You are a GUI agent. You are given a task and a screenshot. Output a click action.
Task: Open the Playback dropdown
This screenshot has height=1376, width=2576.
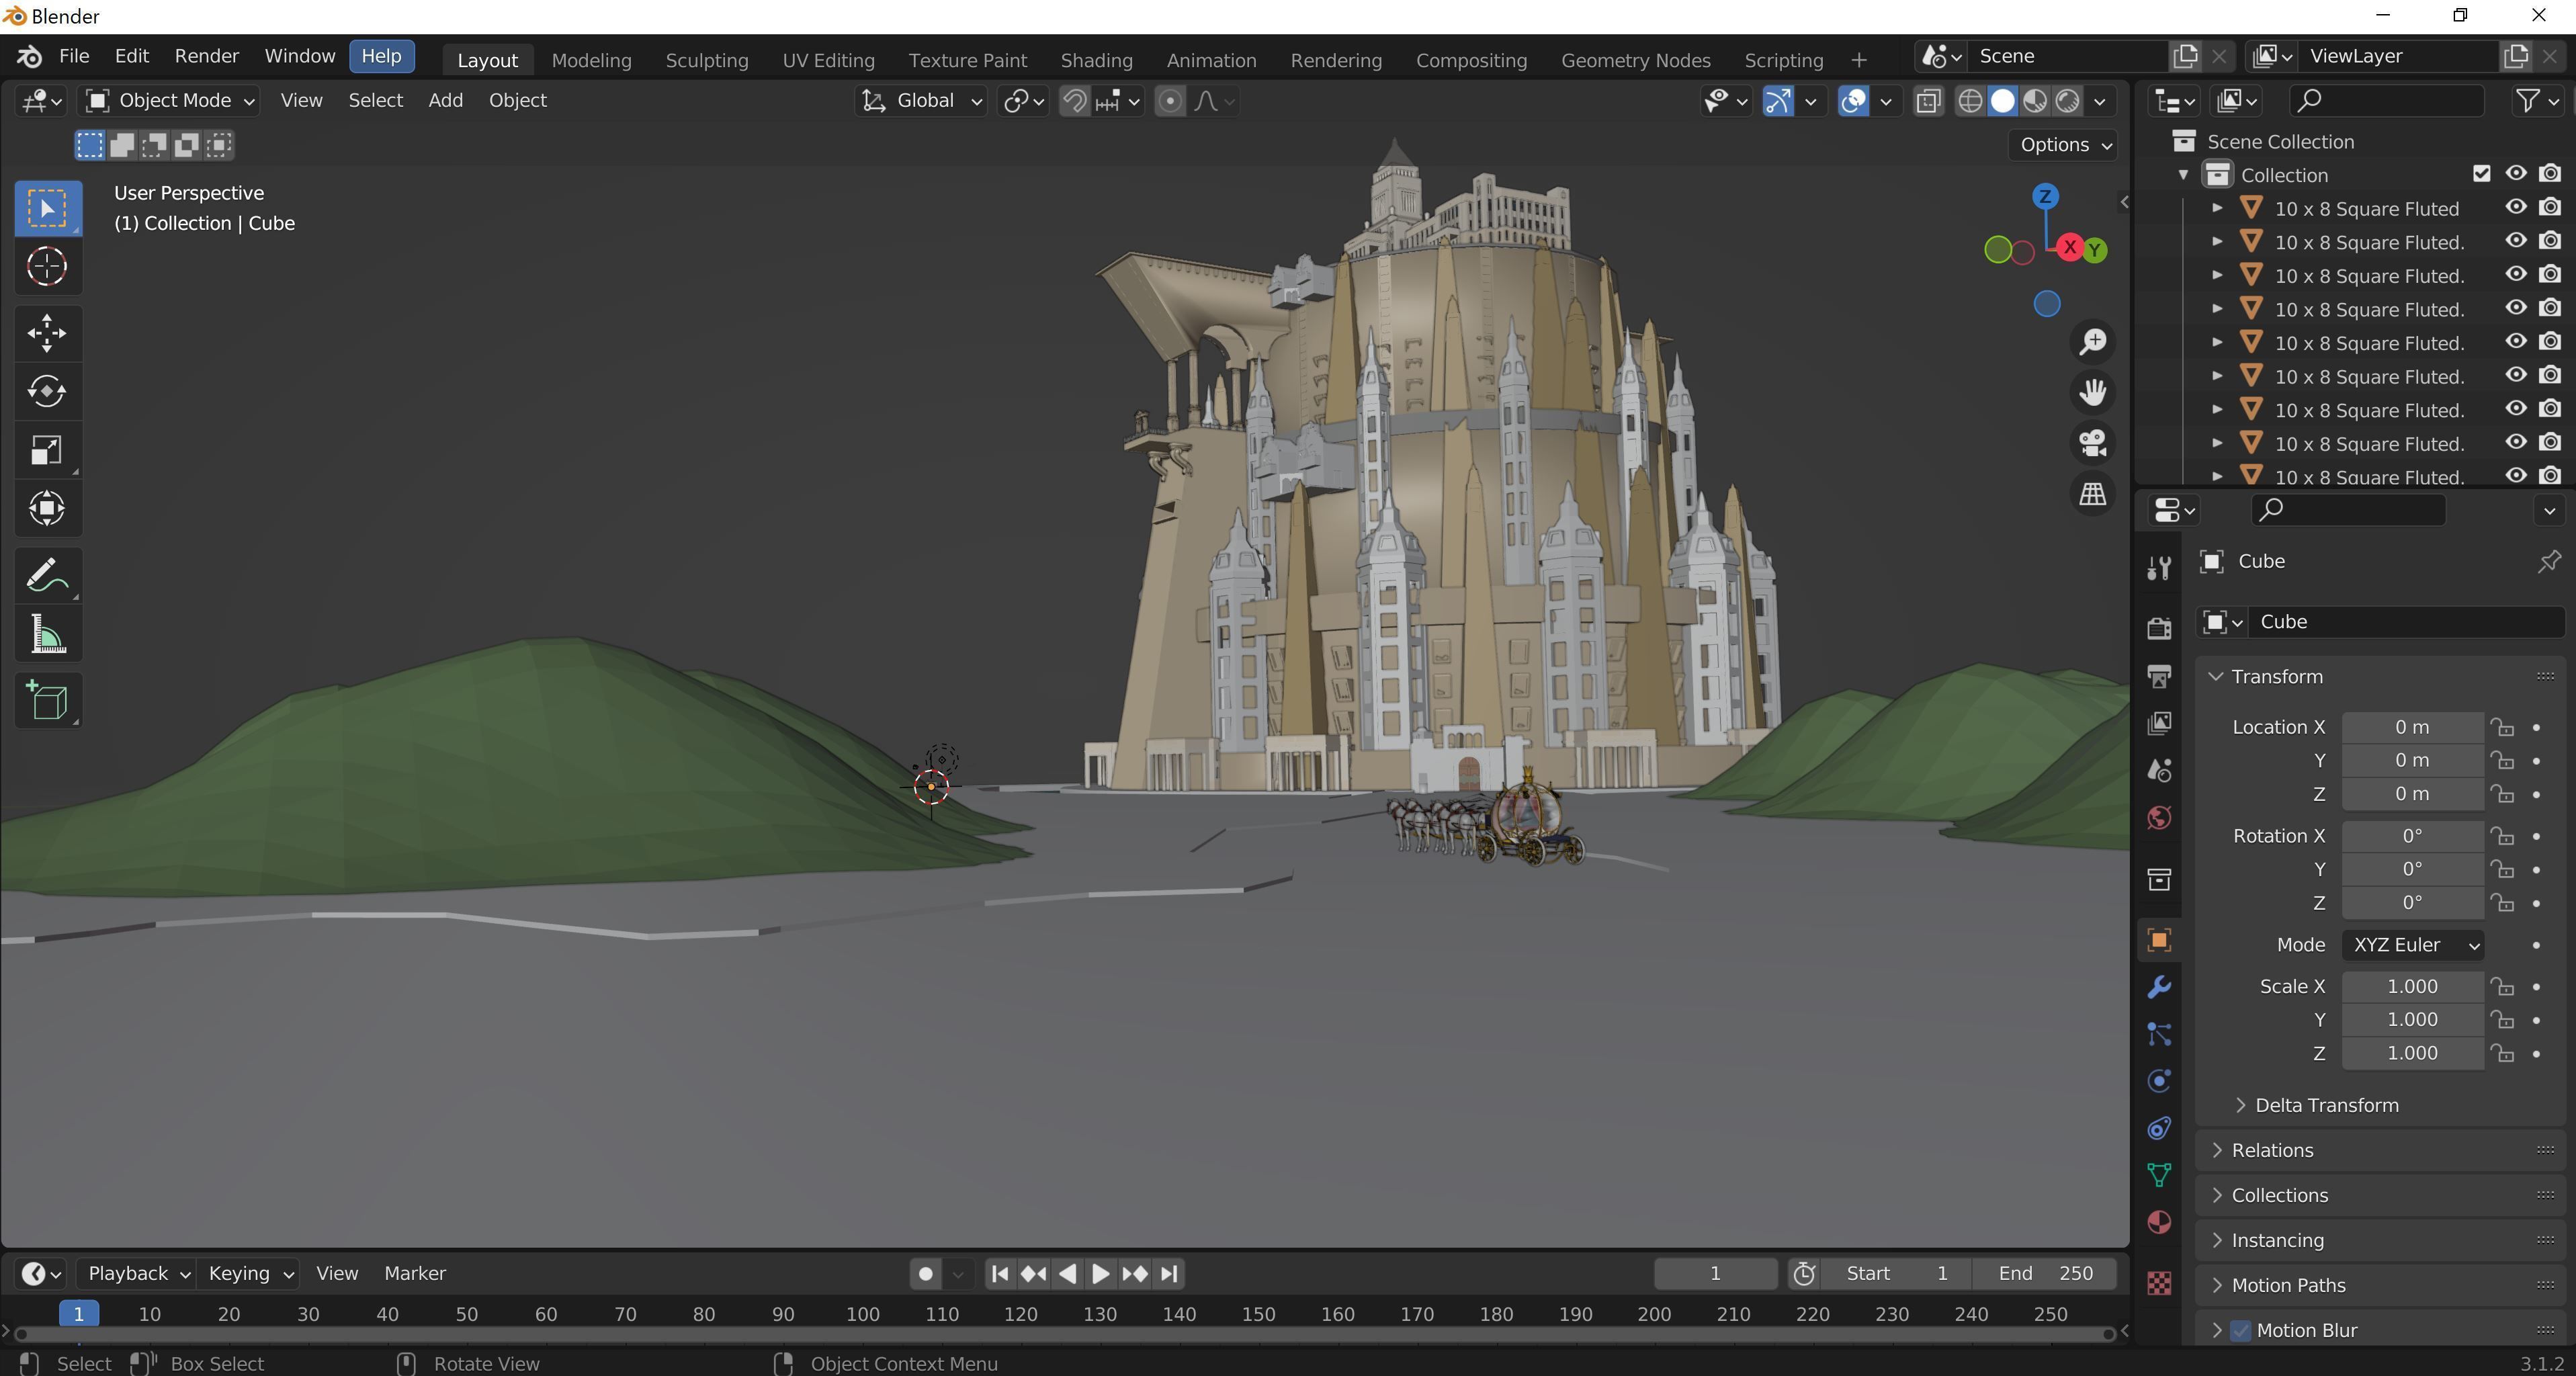coord(138,1274)
